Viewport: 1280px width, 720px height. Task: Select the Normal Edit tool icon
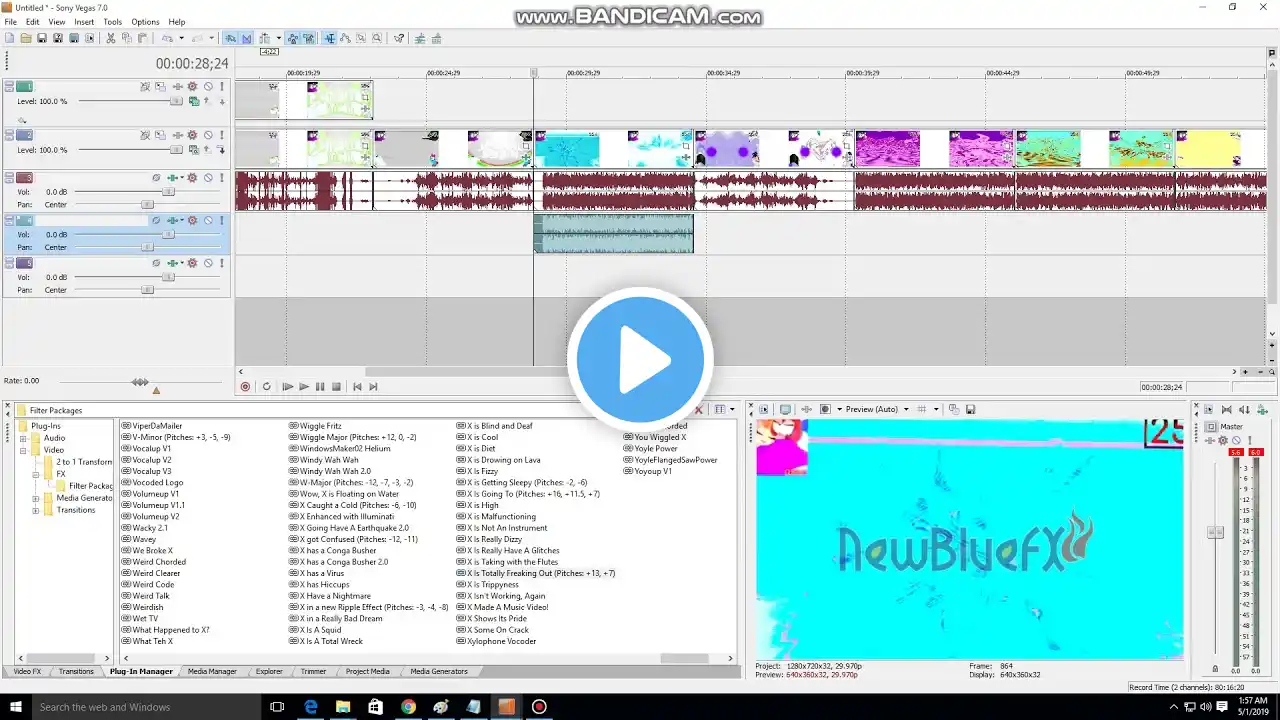pos(329,38)
